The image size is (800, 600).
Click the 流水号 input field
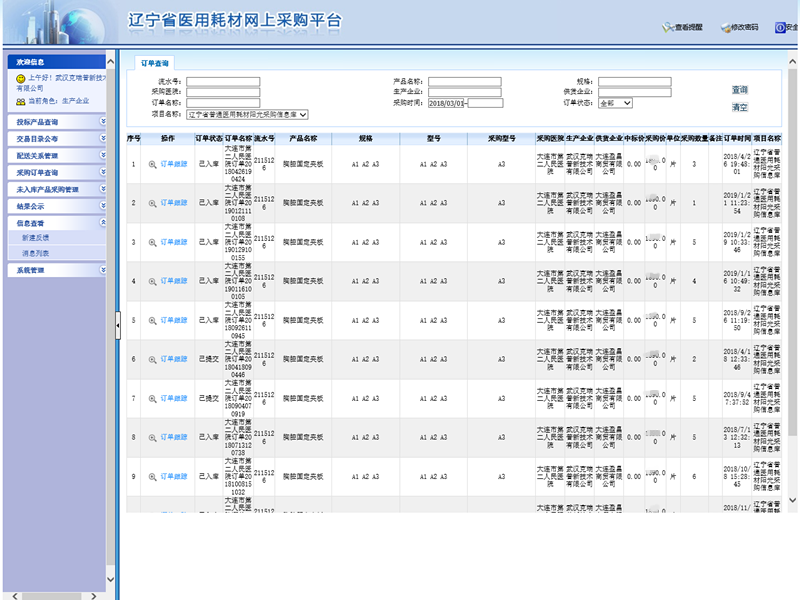pyautogui.click(x=222, y=82)
